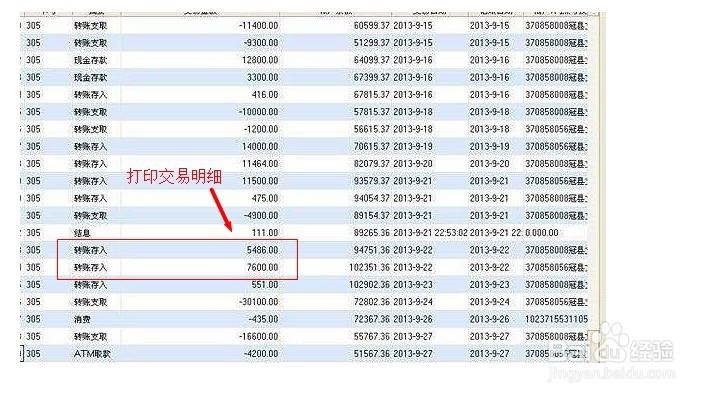
Task: Select the amount cell -11400.00
Action: coord(258,26)
